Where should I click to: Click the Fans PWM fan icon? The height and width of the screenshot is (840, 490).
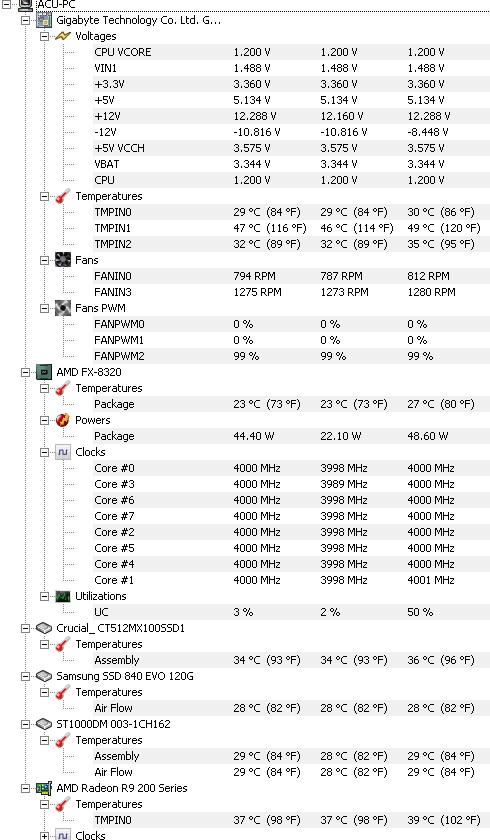[x=63, y=308]
